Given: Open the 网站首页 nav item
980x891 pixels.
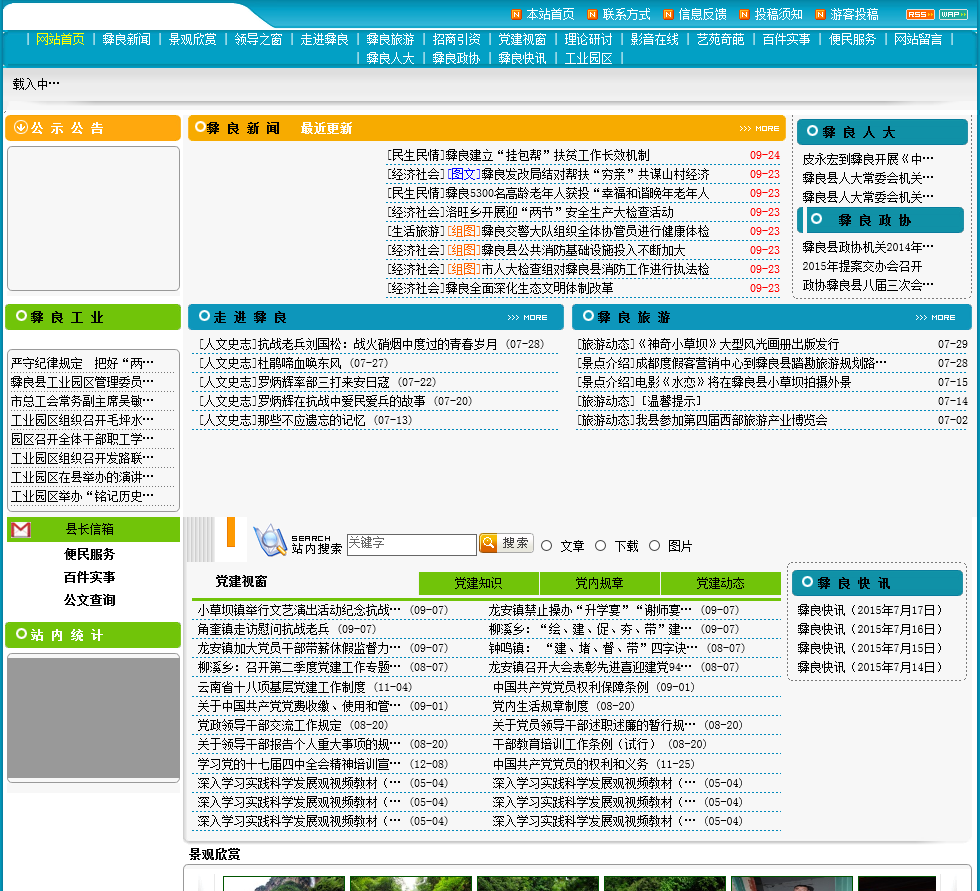Looking at the screenshot, I should tap(60, 39).
